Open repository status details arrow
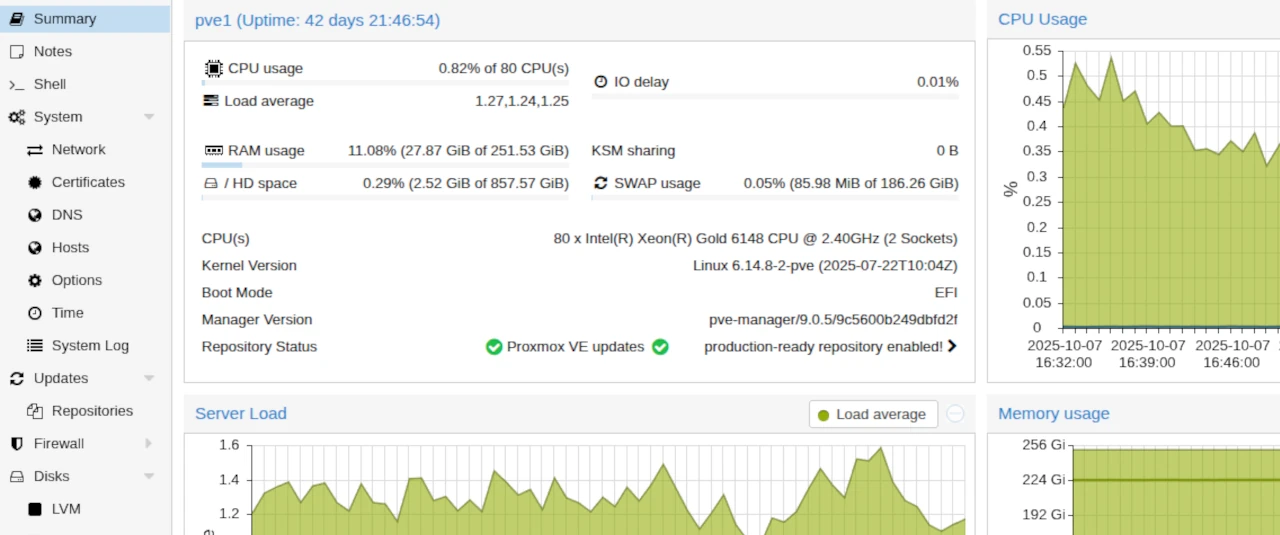 [952, 347]
